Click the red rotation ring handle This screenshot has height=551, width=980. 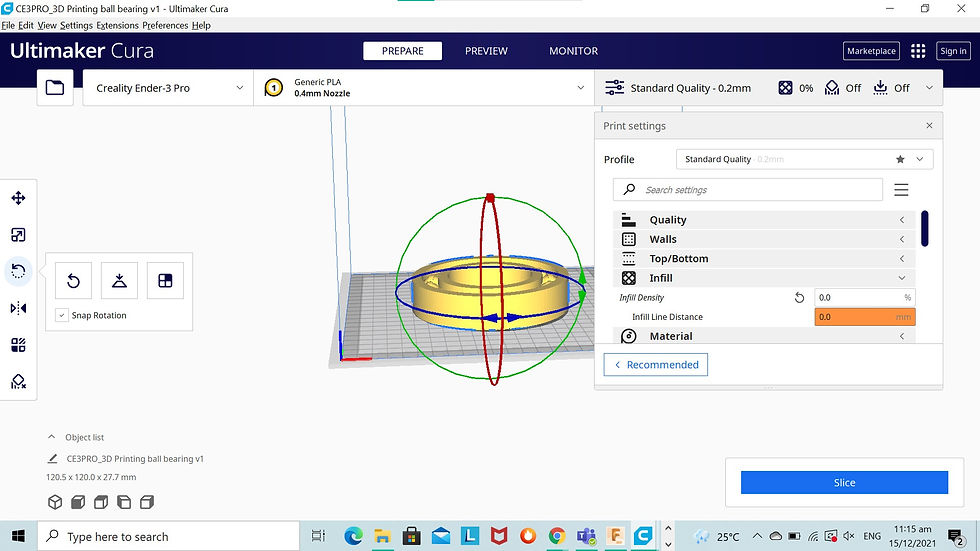[490, 197]
